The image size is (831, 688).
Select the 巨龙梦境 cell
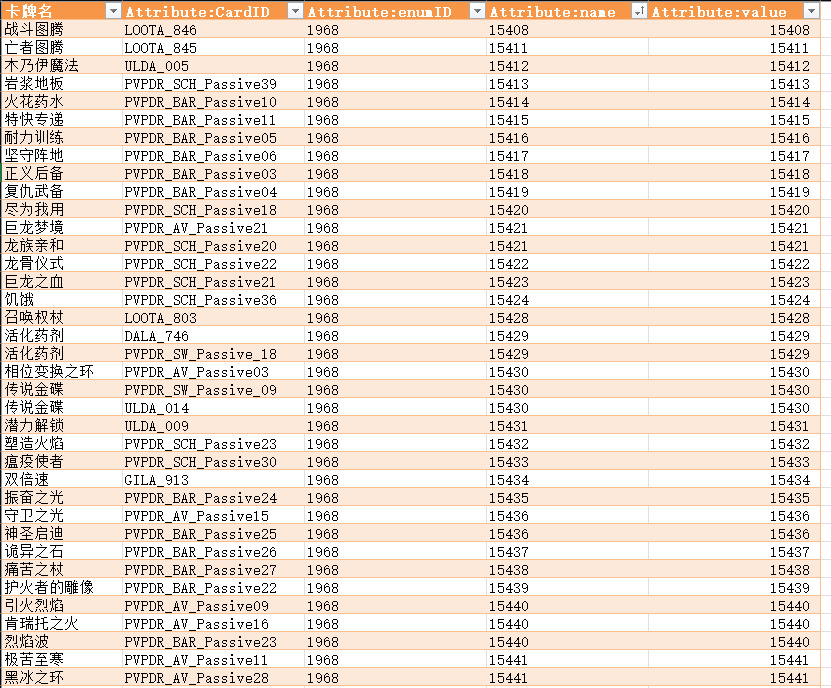(x=61, y=228)
